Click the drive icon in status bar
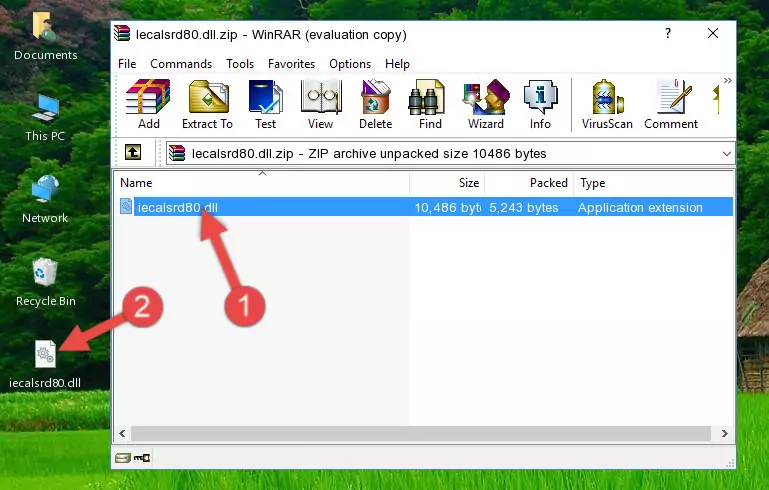 (x=123, y=458)
